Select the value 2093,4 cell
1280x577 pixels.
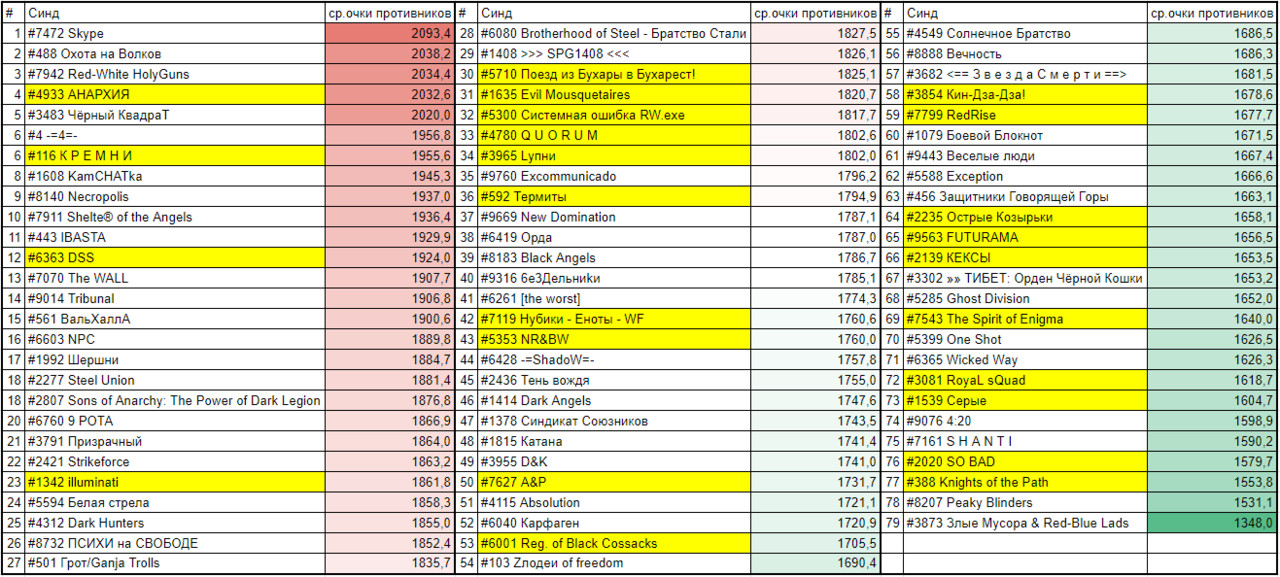(390, 34)
